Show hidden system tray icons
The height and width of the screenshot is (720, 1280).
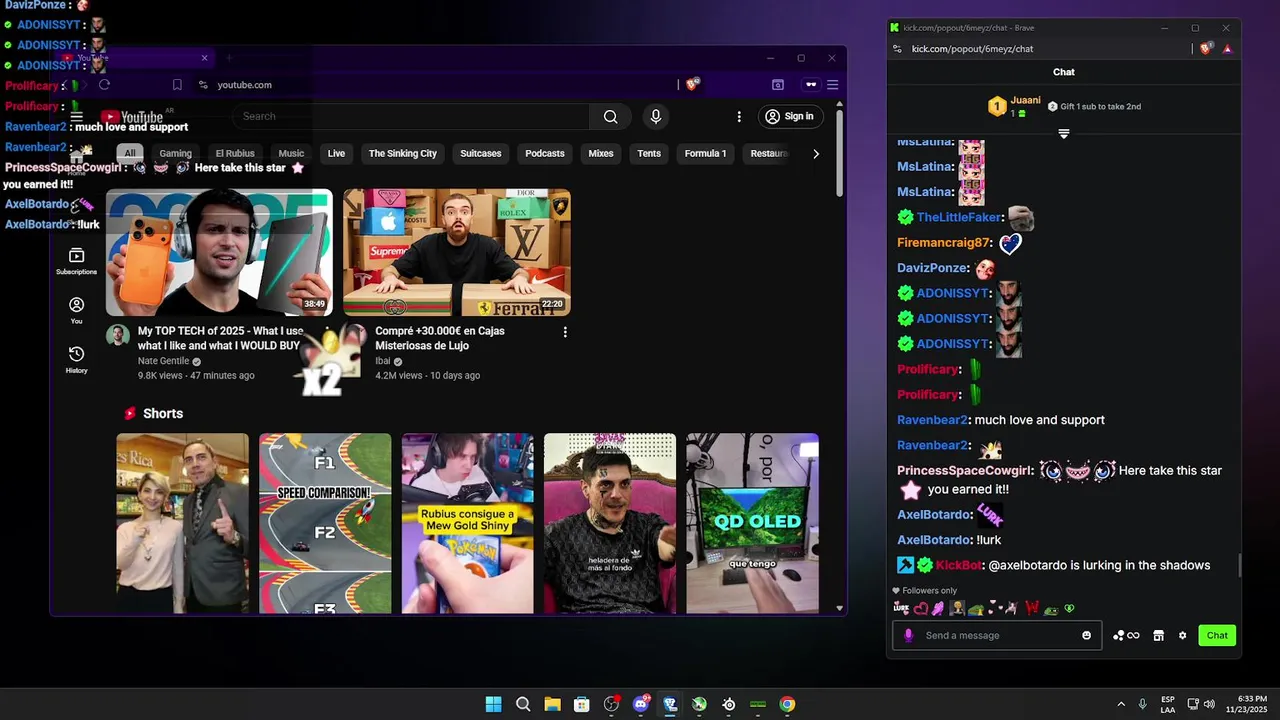[1121, 704]
